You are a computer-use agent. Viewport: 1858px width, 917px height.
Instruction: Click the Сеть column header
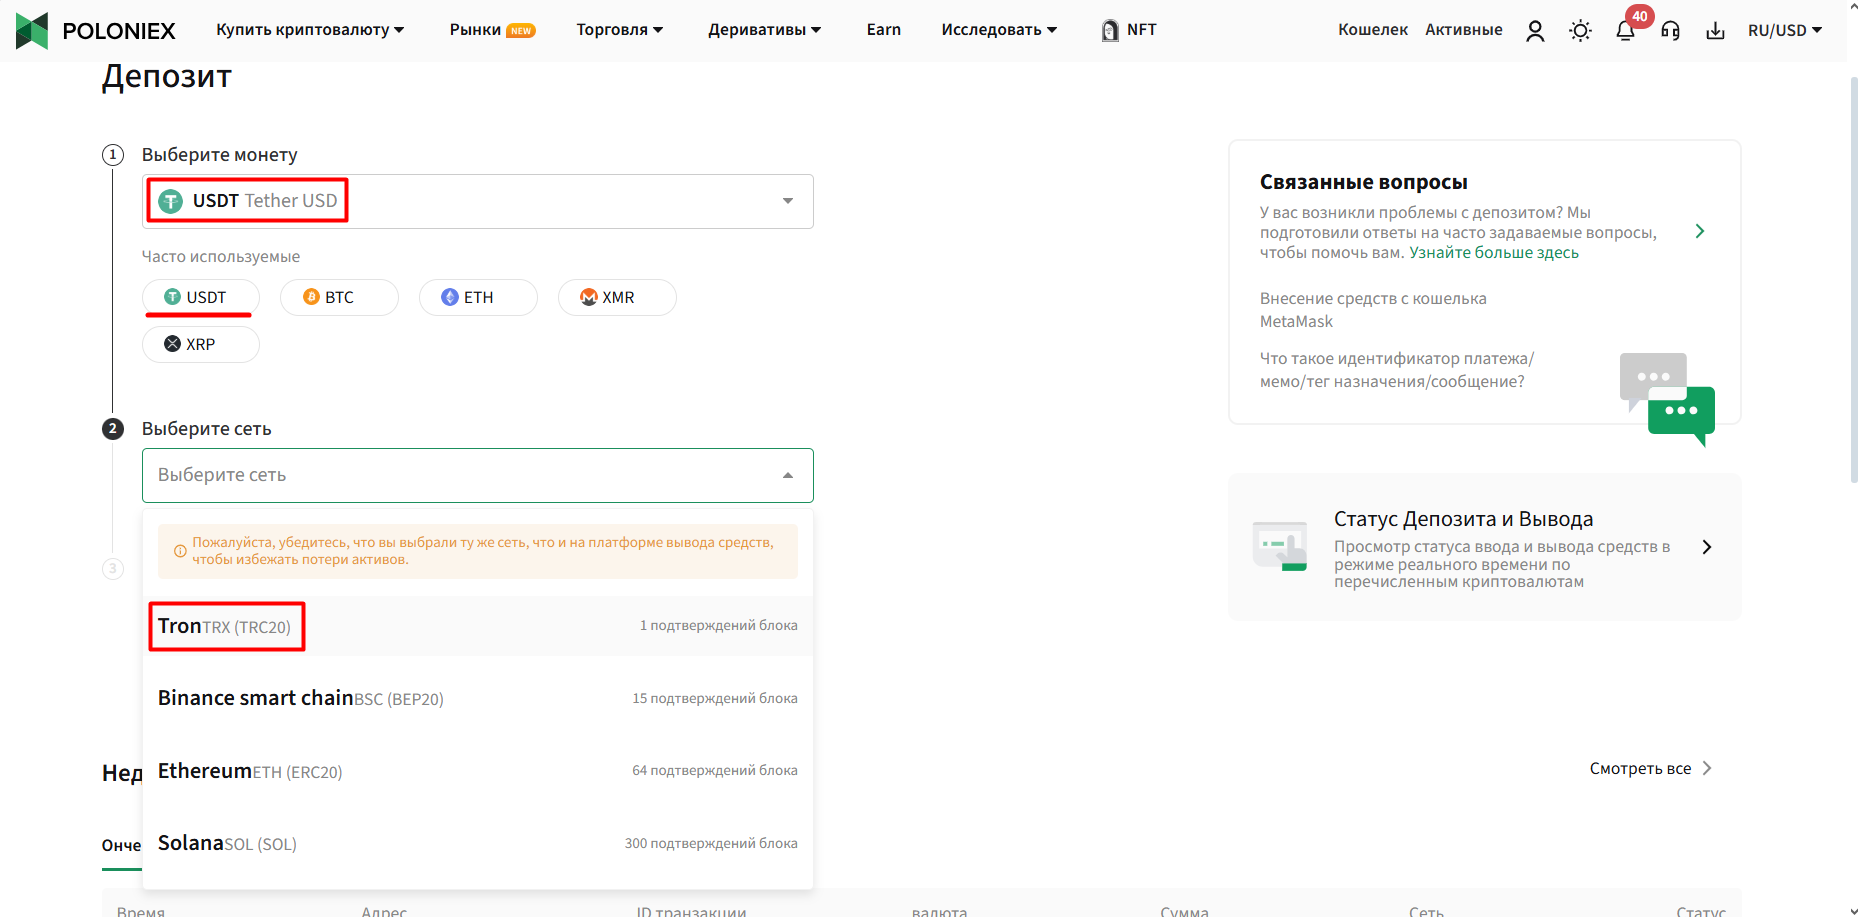click(1426, 911)
